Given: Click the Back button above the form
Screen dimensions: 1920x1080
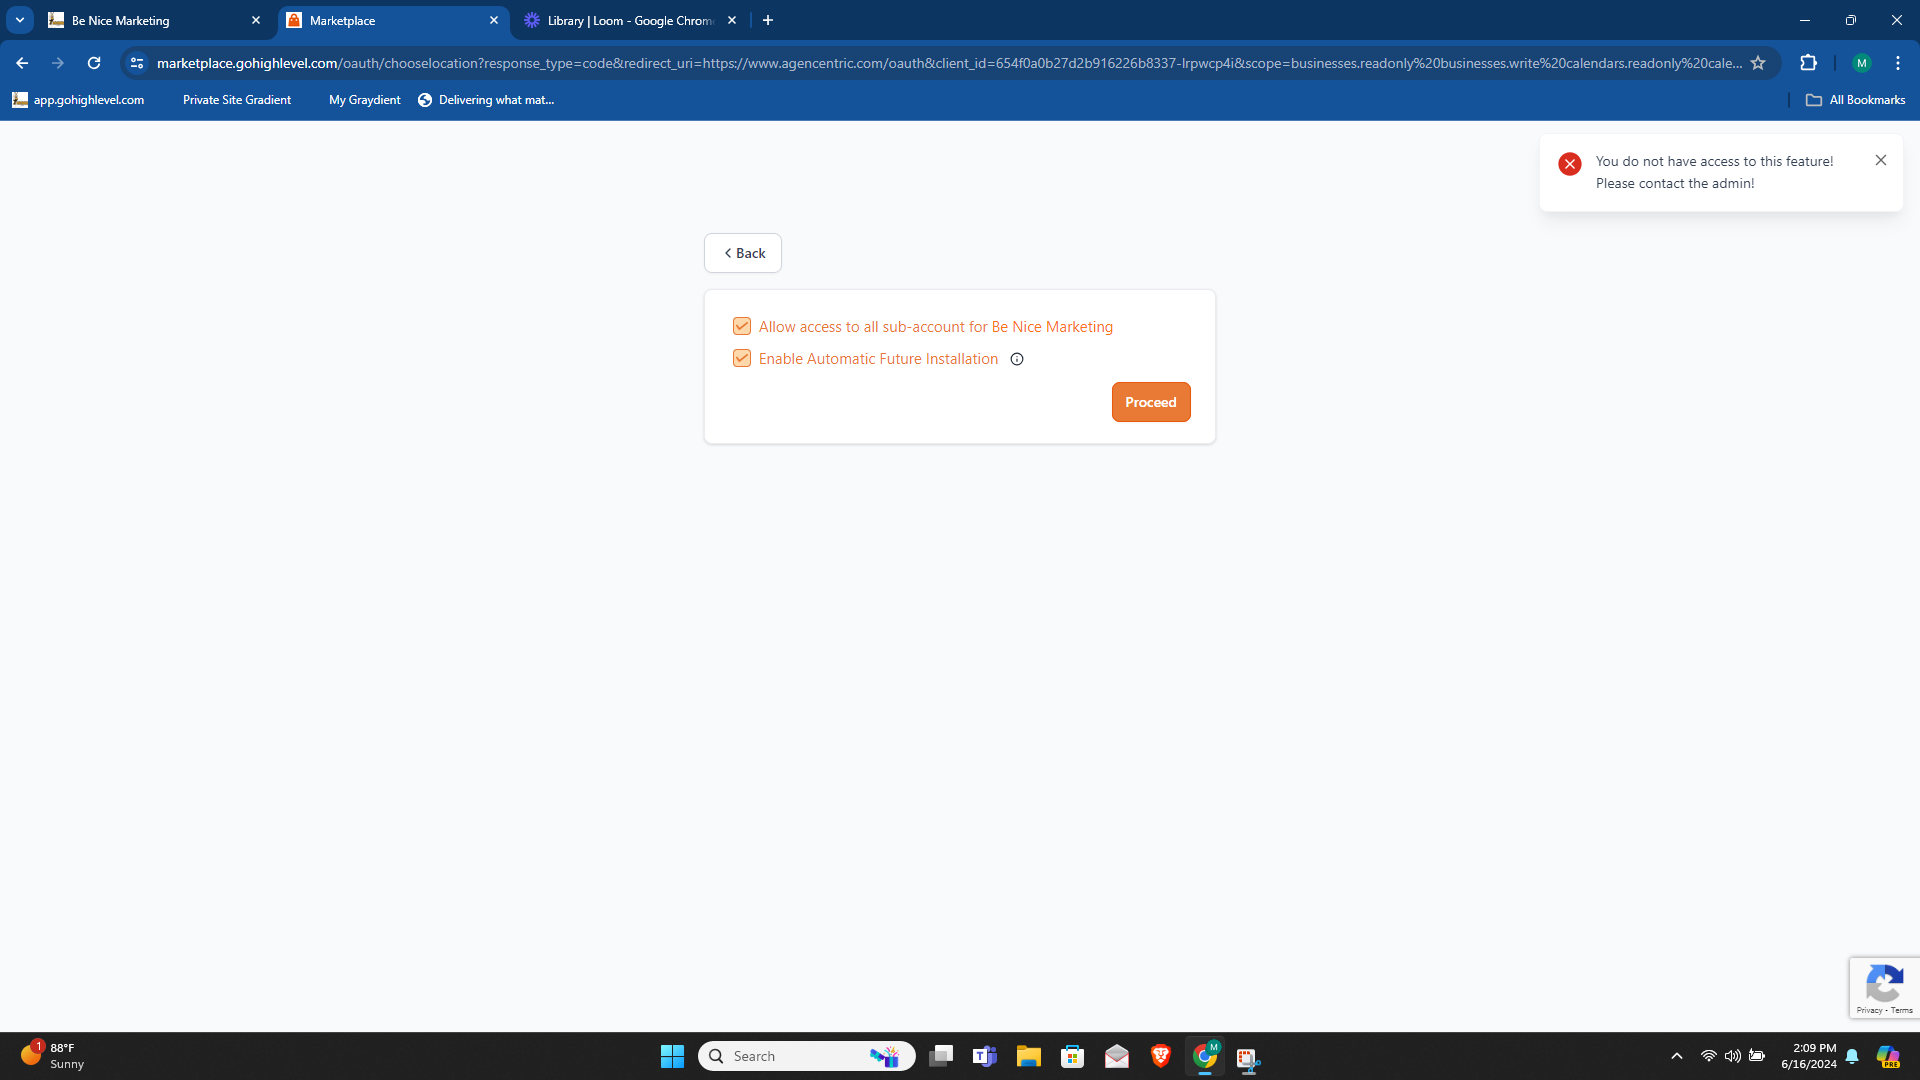Looking at the screenshot, I should 742,252.
